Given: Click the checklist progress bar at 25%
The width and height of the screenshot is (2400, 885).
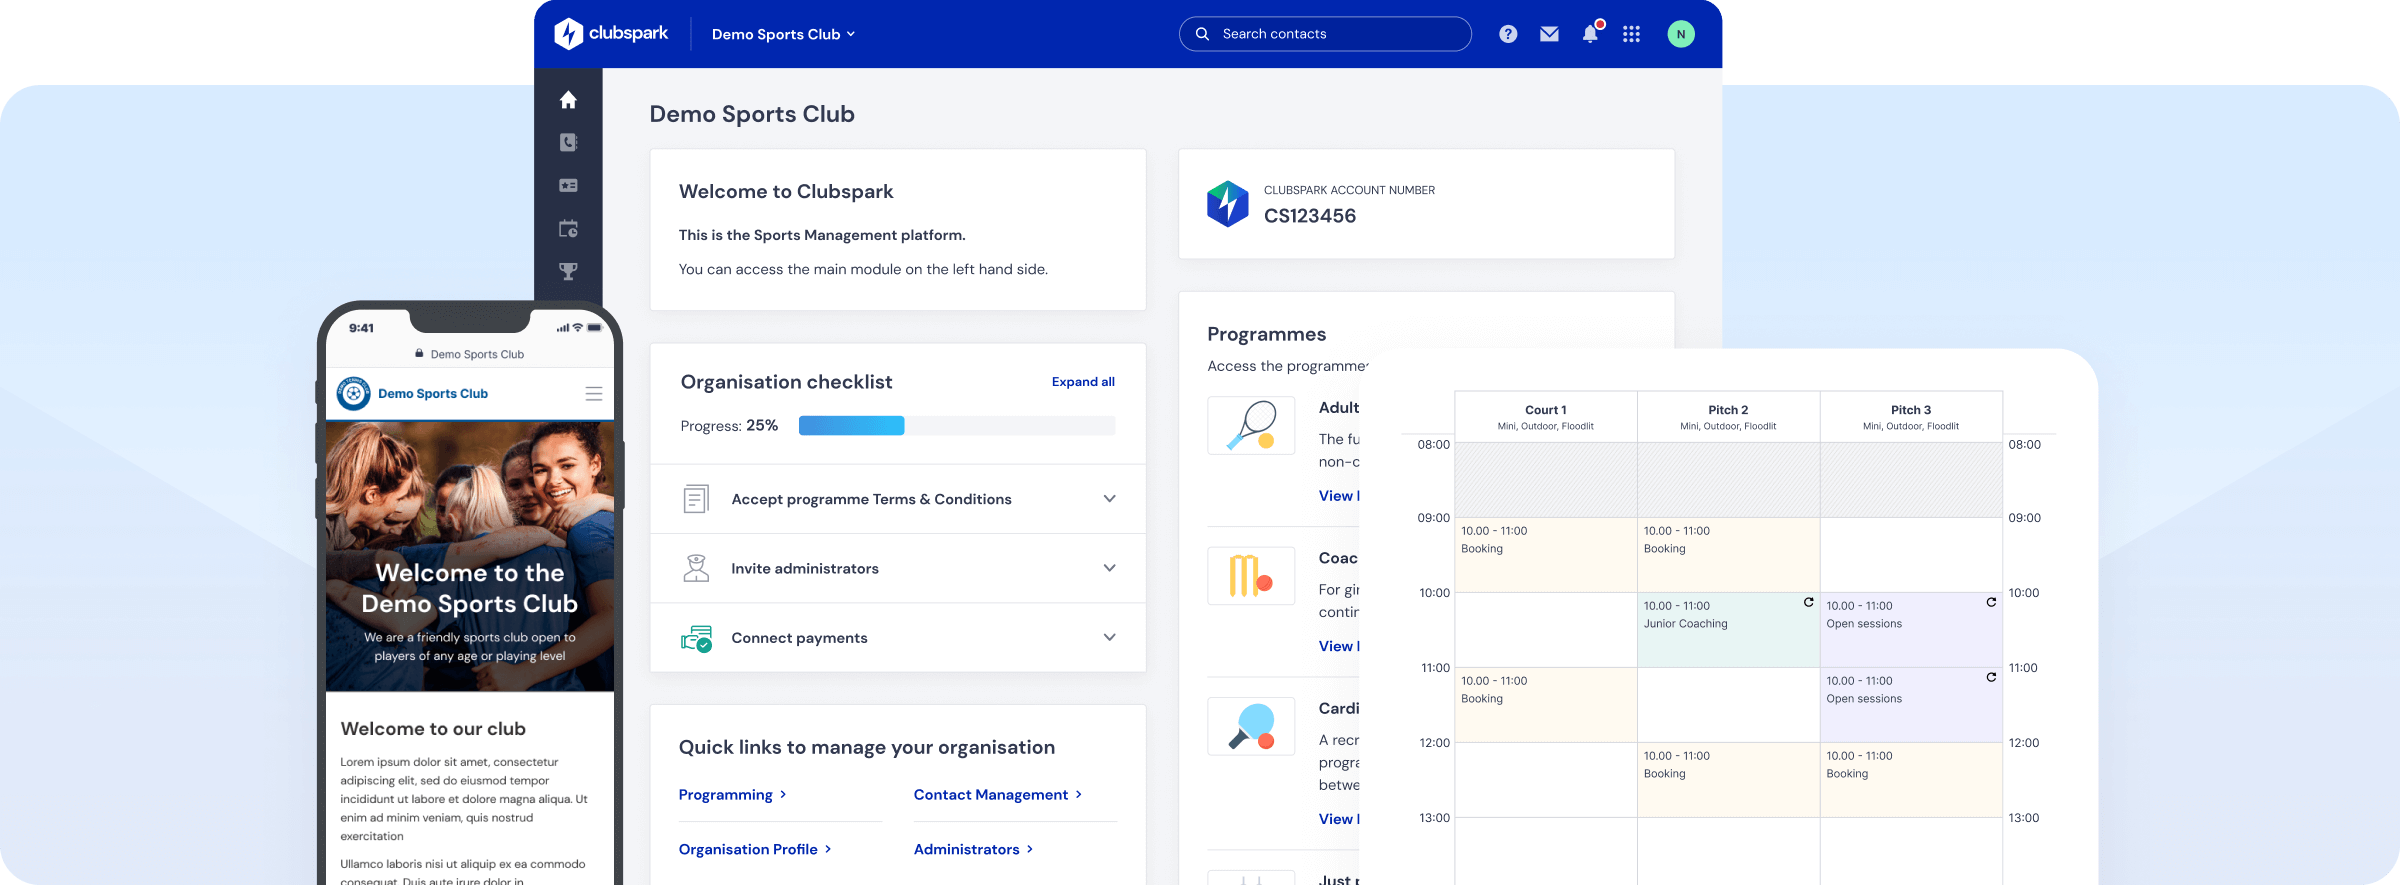Looking at the screenshot, I should pyautogui.click(x=957, y=426).
